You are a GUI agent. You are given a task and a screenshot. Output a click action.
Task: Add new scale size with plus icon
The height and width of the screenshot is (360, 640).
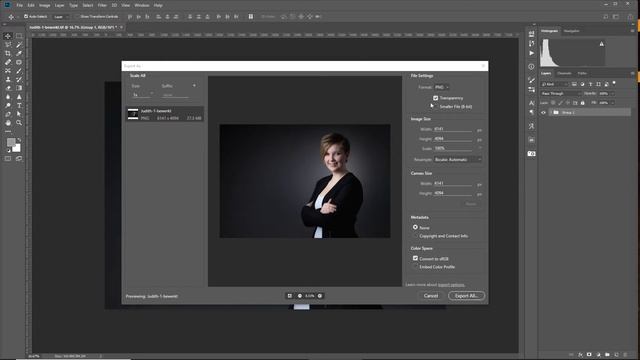194,86
